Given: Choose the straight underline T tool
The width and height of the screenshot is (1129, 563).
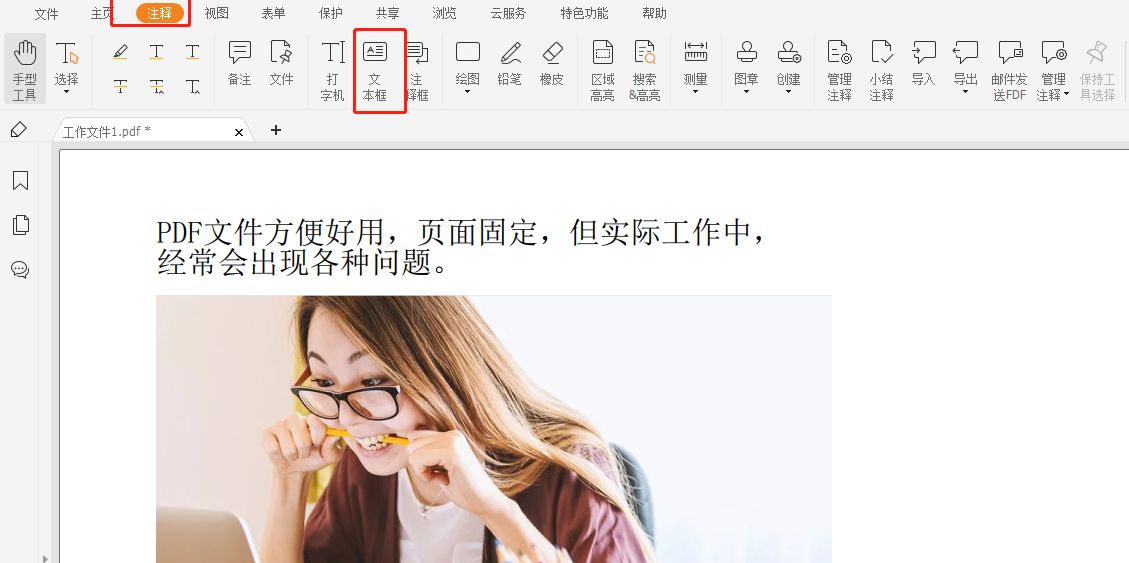Looking at the screenshot, I should coord(192,52).
